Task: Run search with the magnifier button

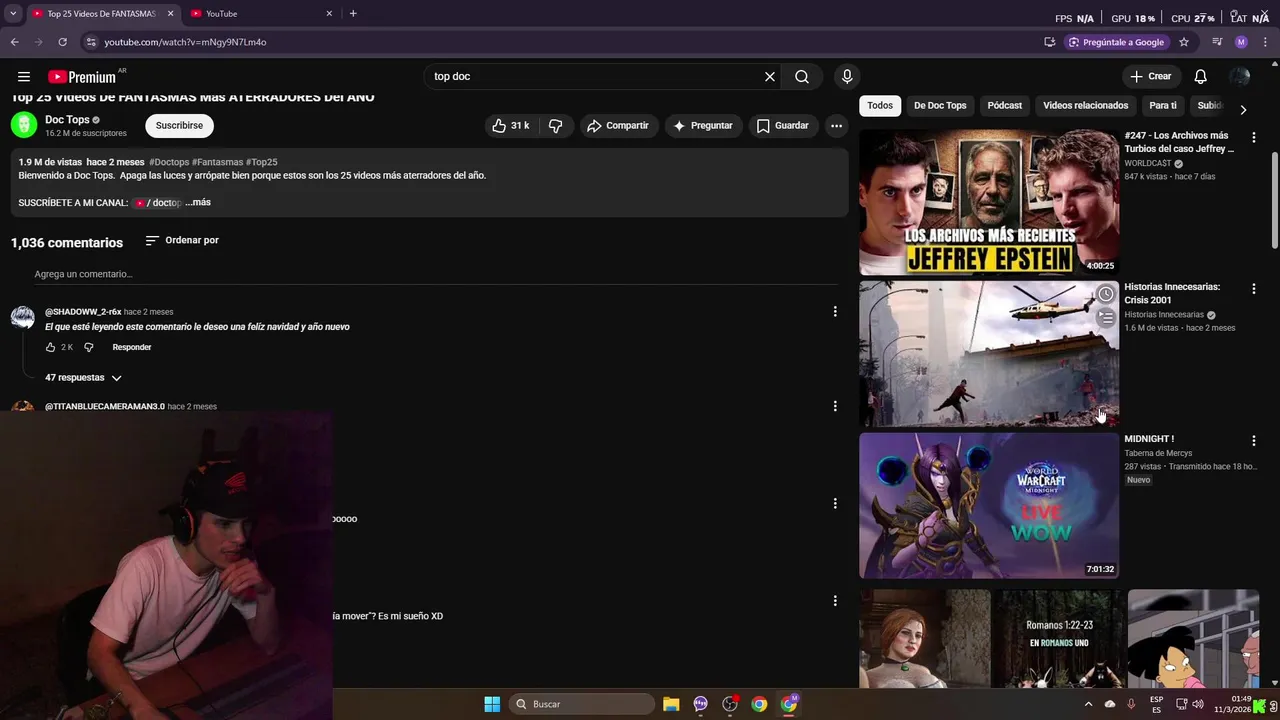Action: click(x=802, y=77)
